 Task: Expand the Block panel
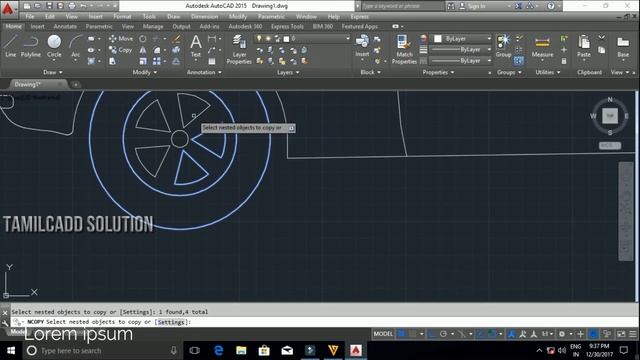coord(371,72)
